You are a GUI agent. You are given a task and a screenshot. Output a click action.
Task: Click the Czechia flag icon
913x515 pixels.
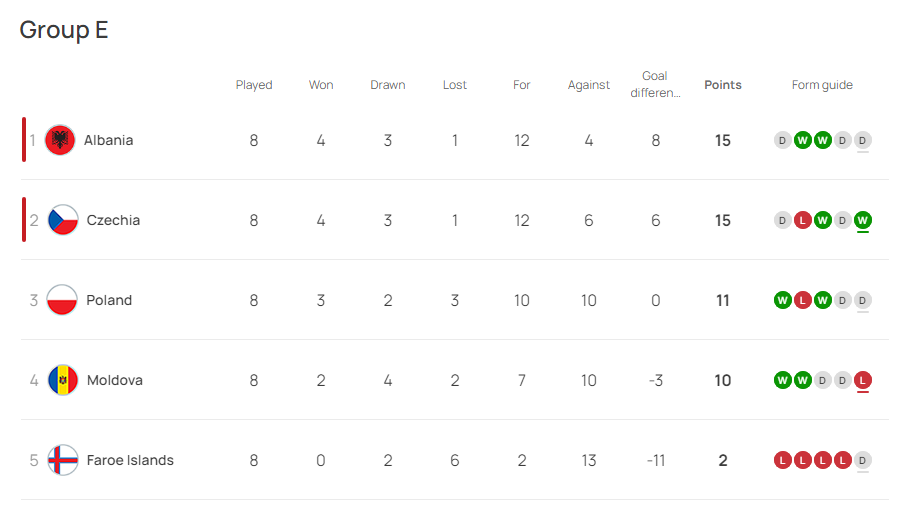[63, 220]
